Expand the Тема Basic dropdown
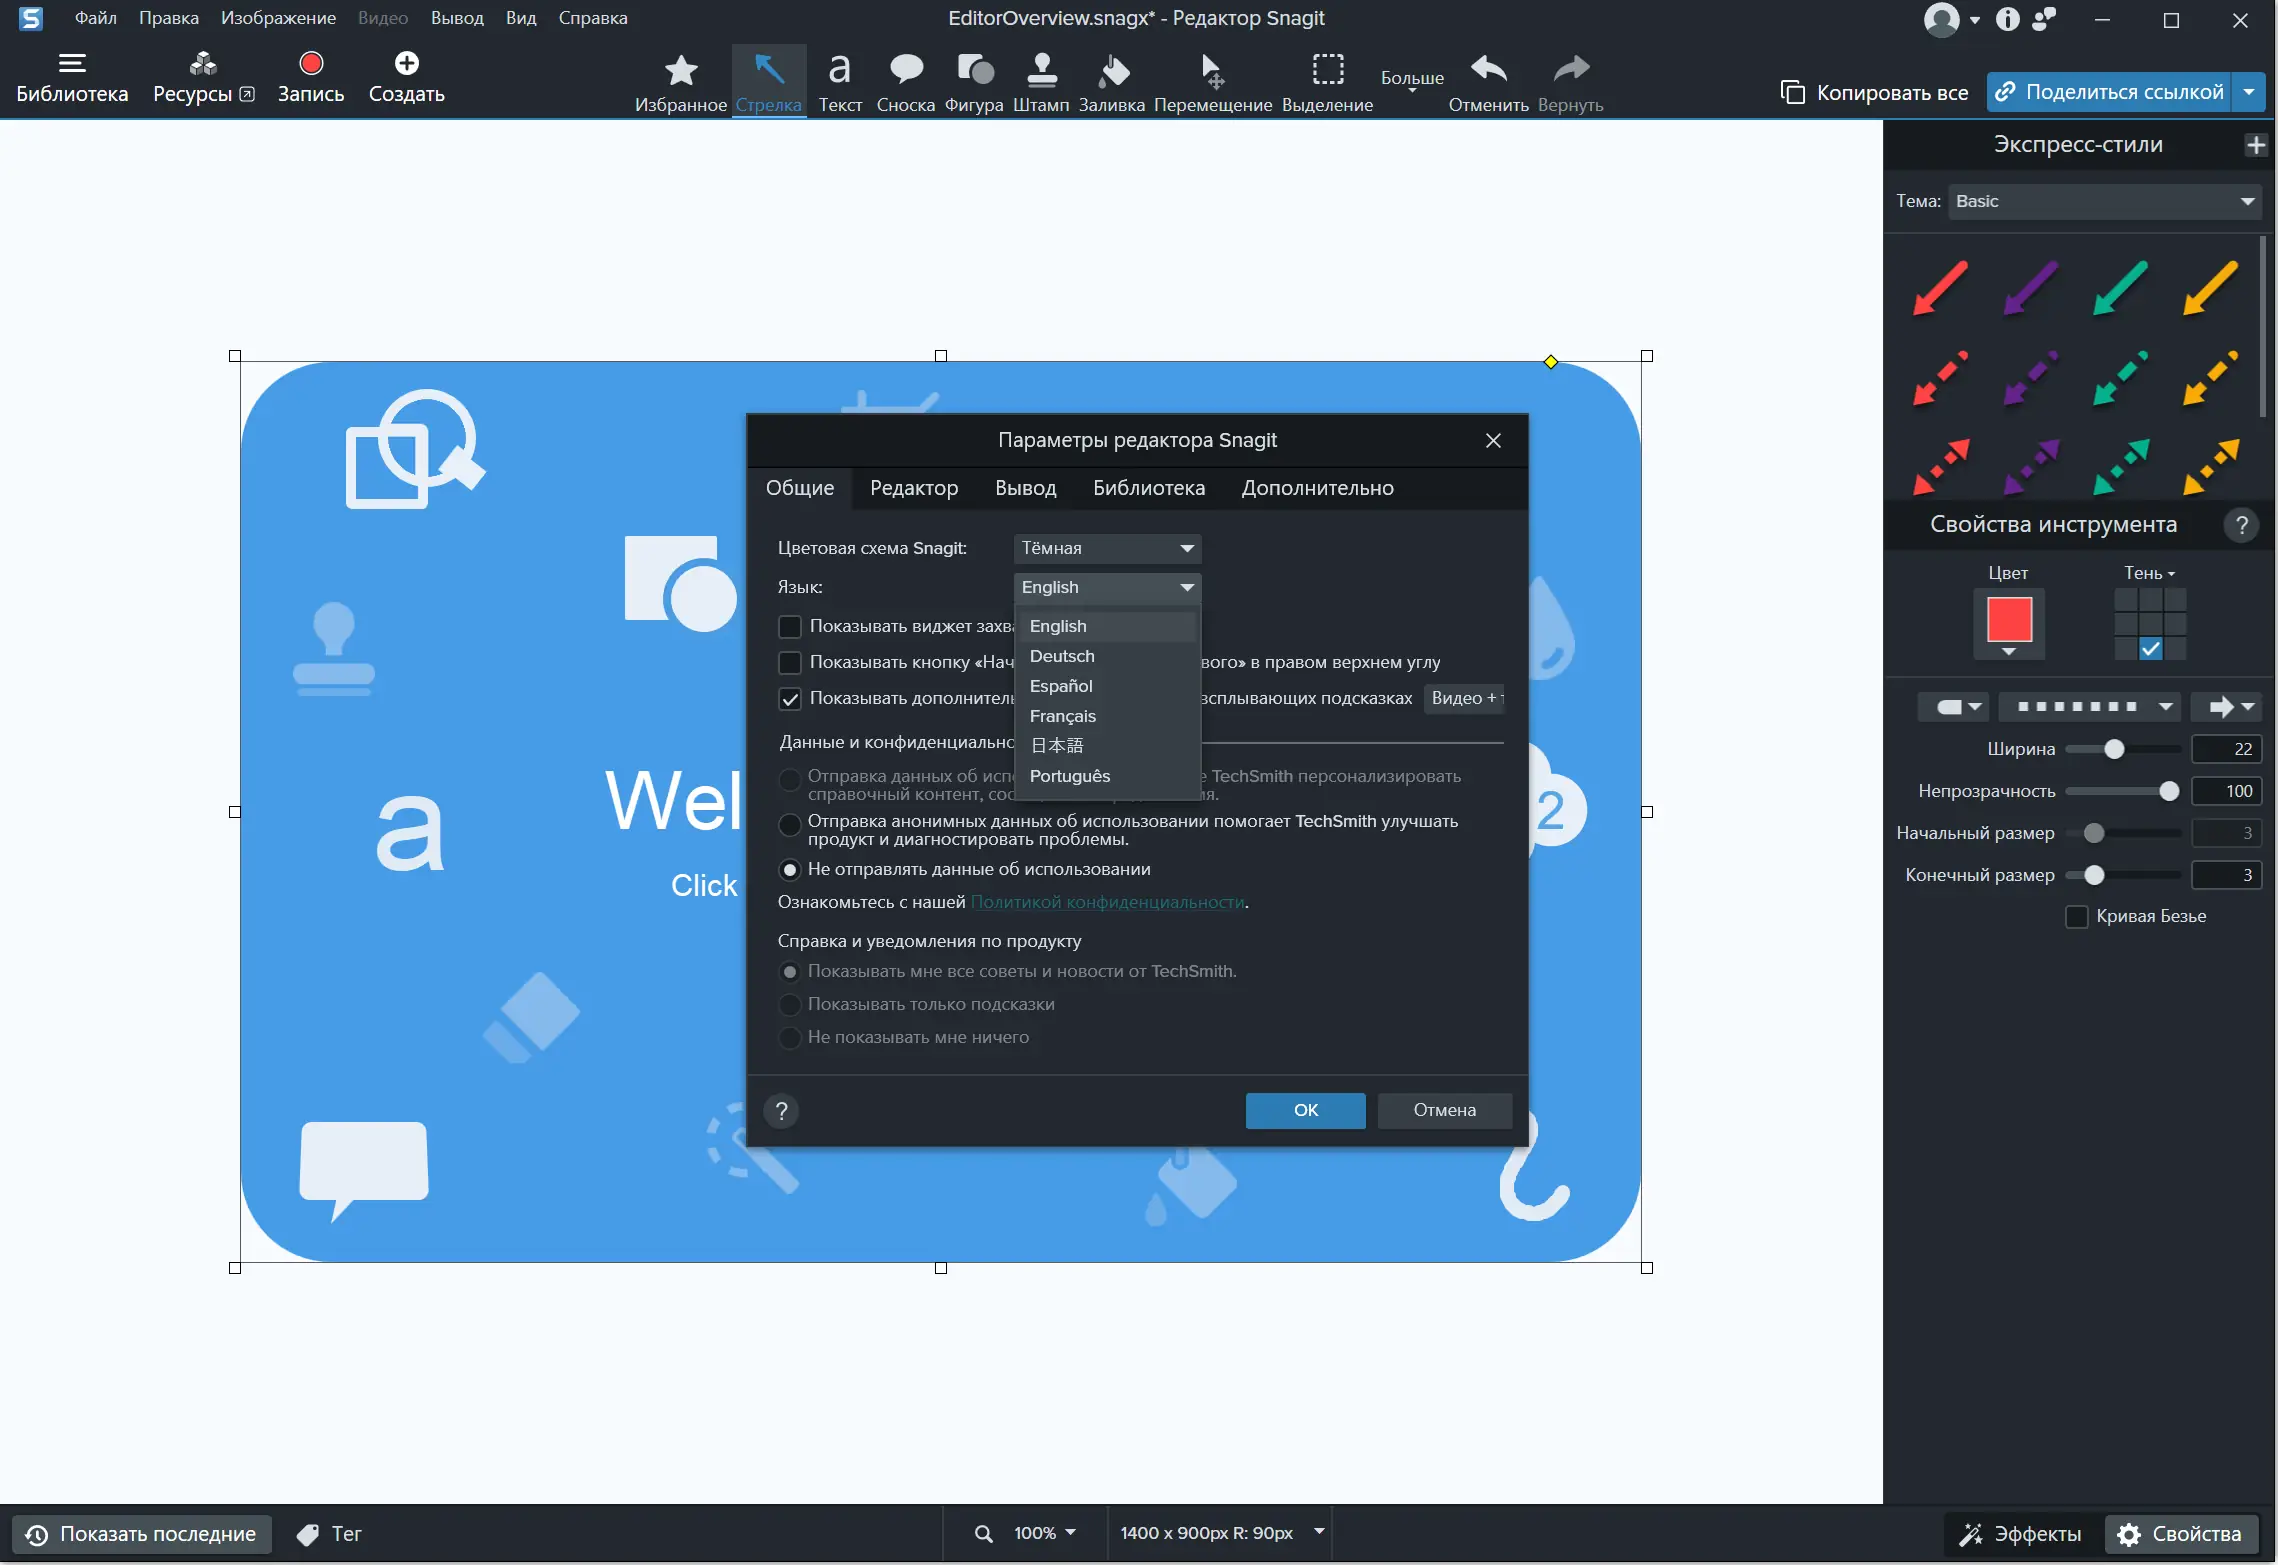2278x1565 pixels. [2105, 202]
